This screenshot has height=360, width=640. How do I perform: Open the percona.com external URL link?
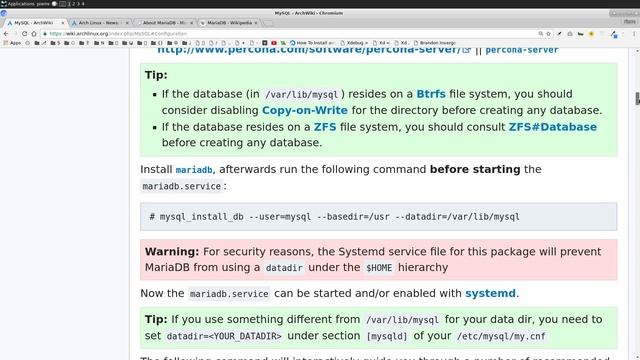click(313, 50)
